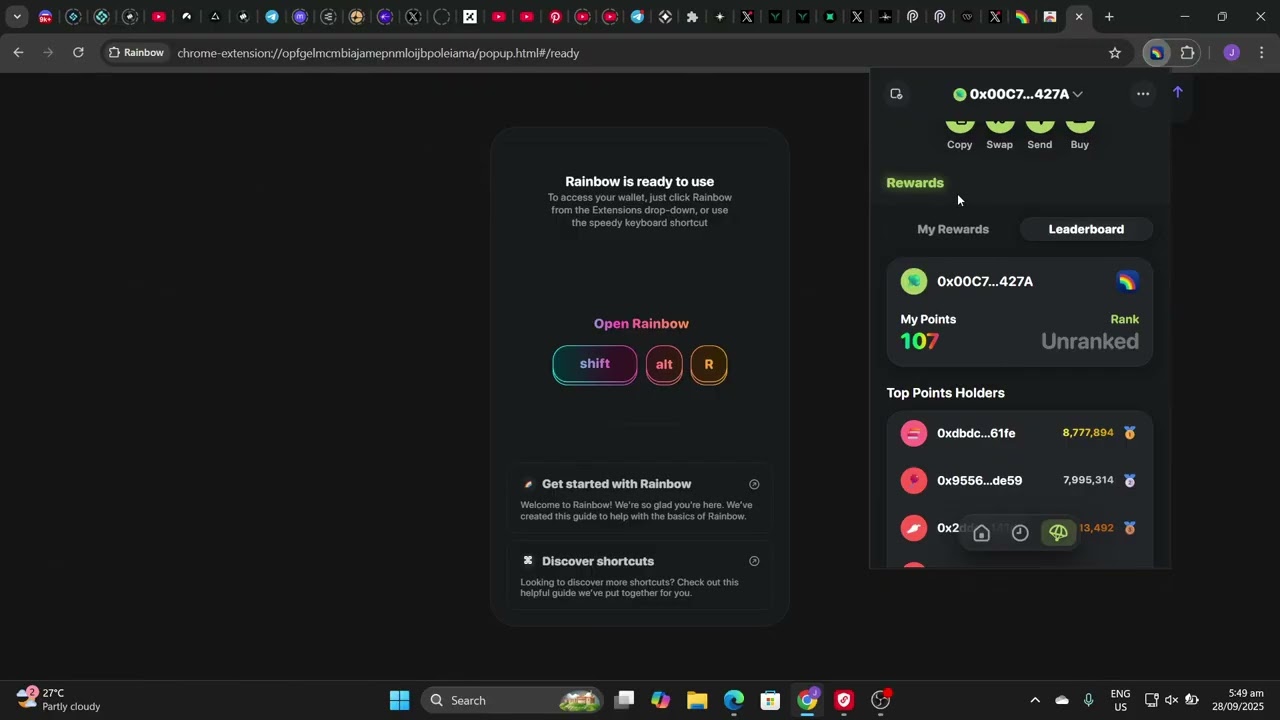Close the current browser tab

[x=1079, y=17]
